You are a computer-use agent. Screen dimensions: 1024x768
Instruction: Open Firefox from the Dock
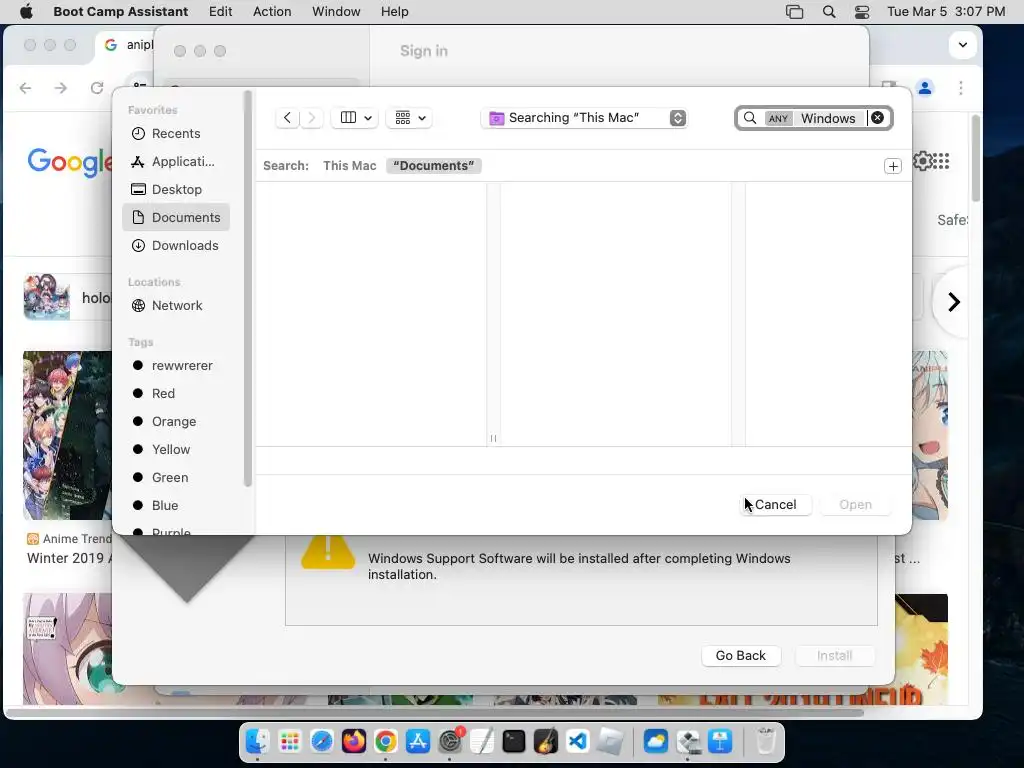[354, 742]
